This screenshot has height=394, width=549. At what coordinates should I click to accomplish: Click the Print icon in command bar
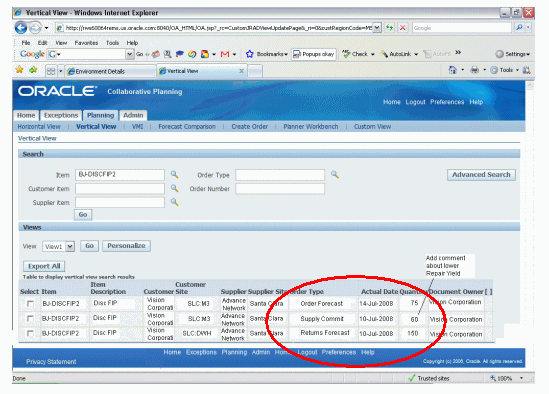tap(474, 70)
